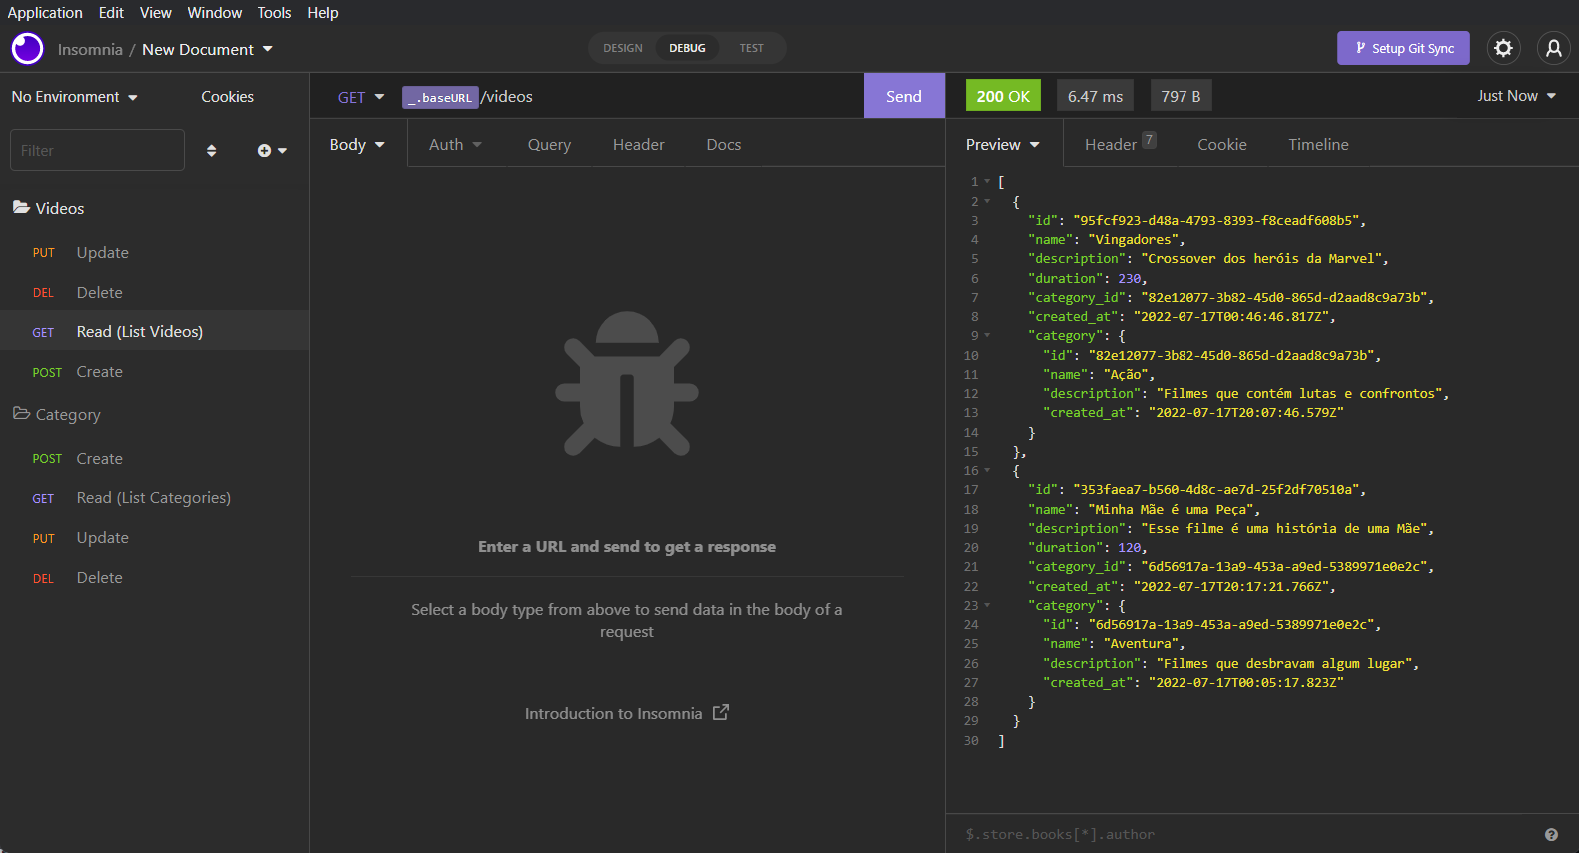Image resolution: width=1579 pixels, height=853 pixels.
Task: Select the Read (List Categories) request
Action: click(x=154, y=497)
